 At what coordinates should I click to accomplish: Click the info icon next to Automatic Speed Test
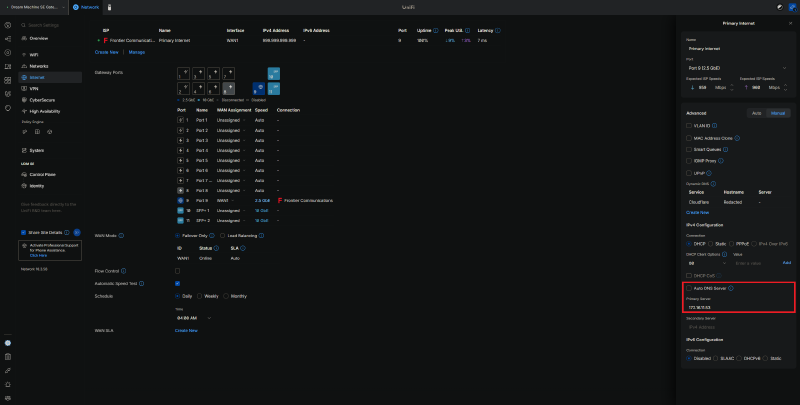141,284
